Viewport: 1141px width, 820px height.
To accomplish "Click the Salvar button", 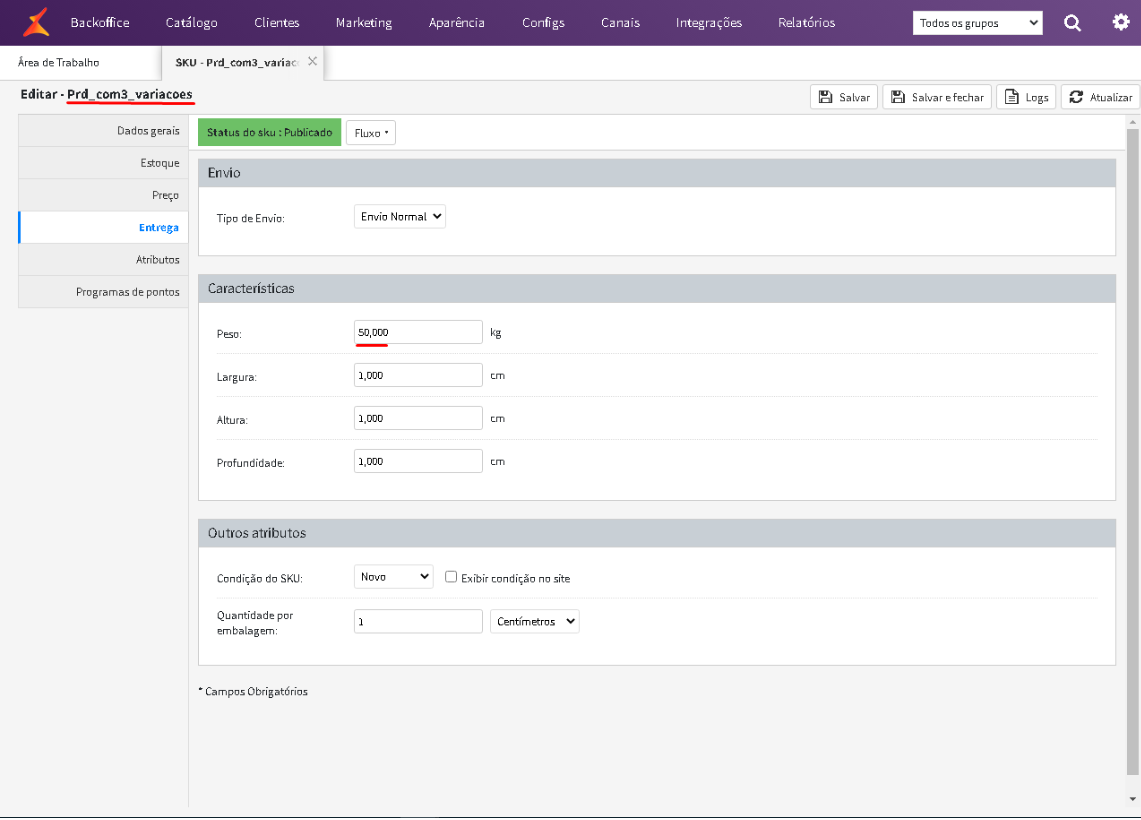I will [843, 97].
